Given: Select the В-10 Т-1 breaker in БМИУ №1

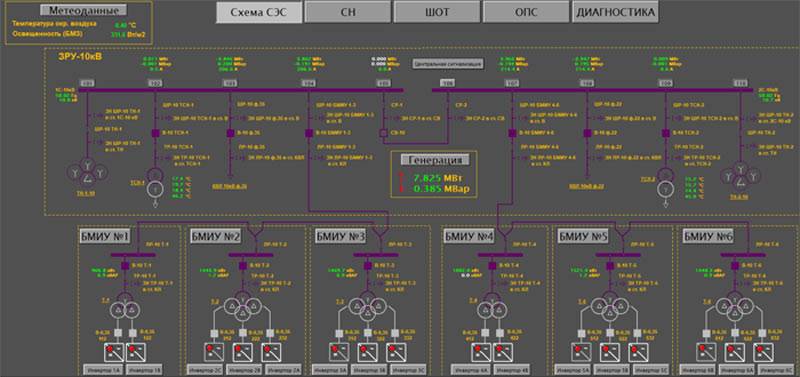Looking at the screenshot, I should (x=124, y=266).
